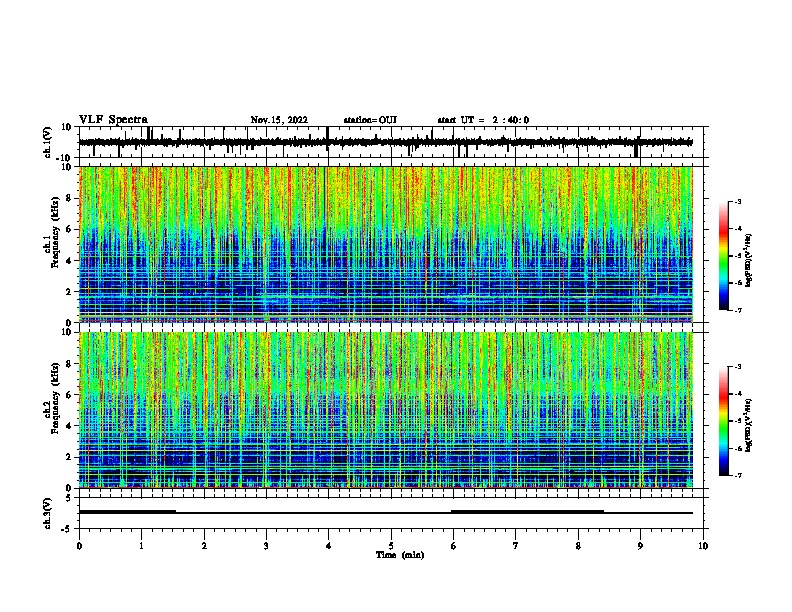Click inside the ch.1 frequency spectrogram
The image size is (792, 612).
point(385,244)
